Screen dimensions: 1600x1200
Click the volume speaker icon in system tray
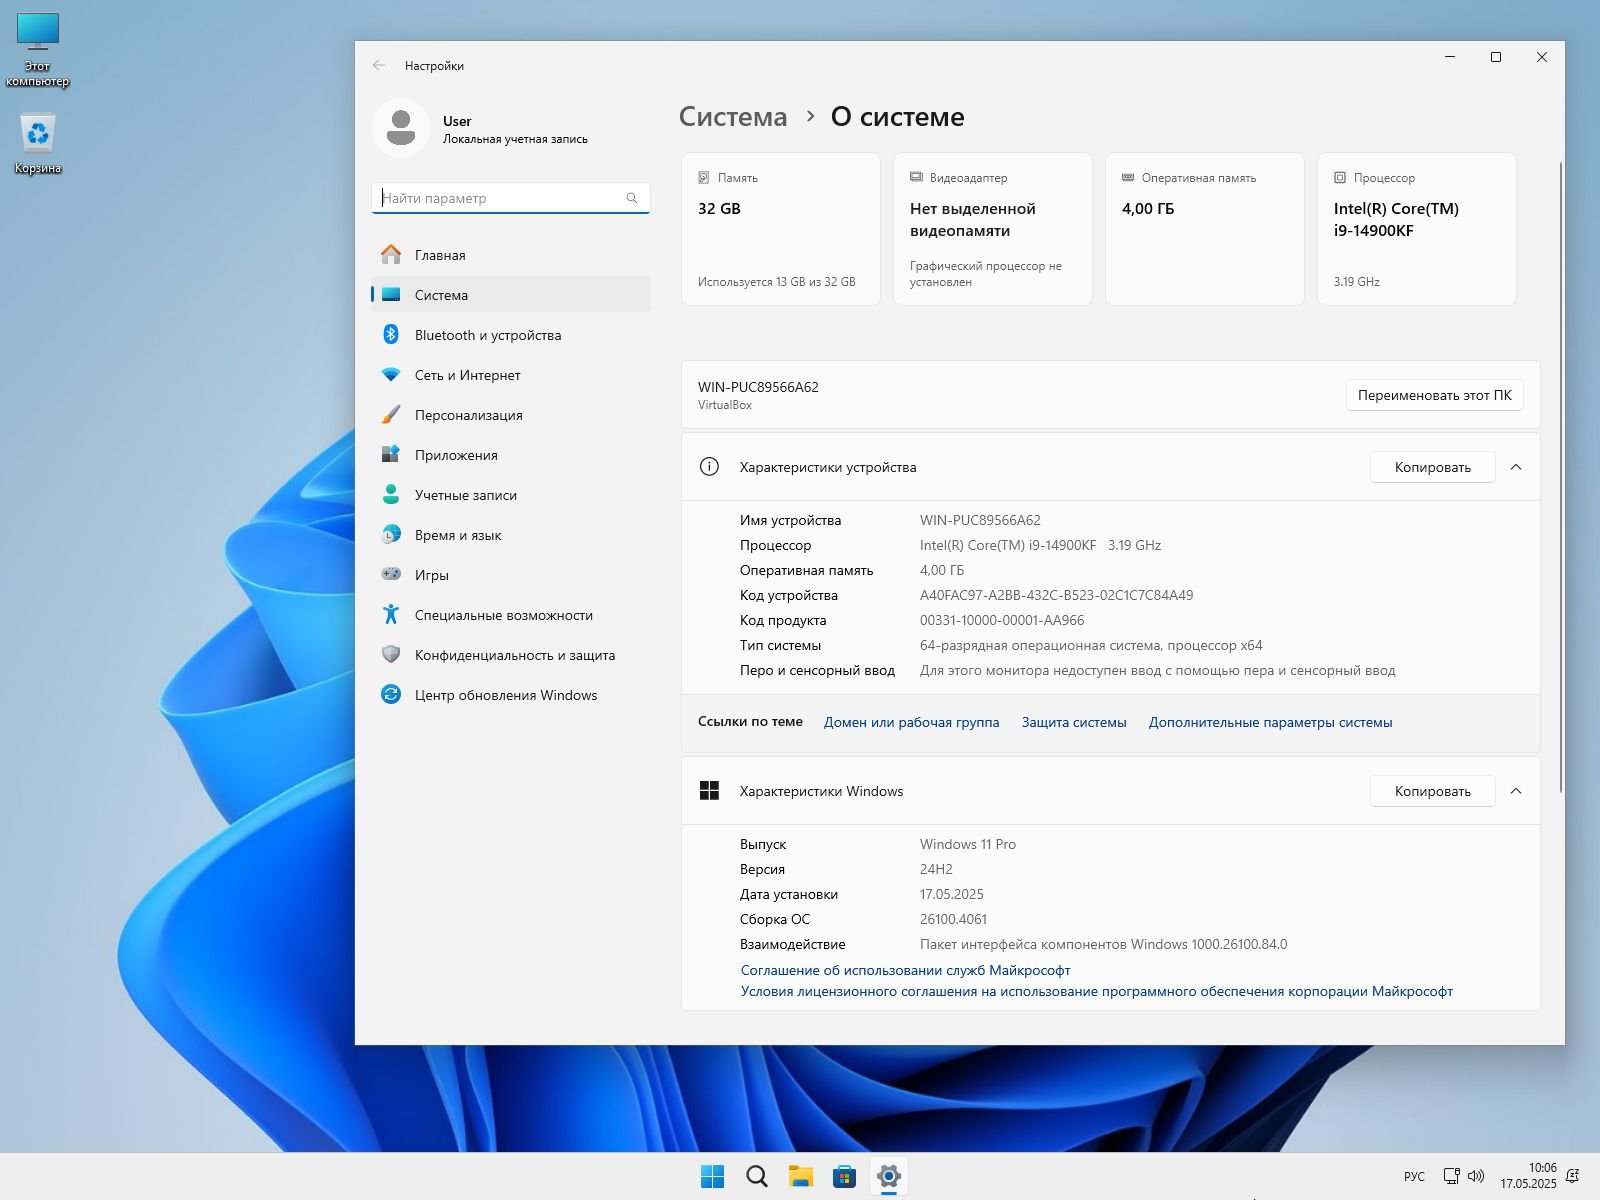point(1477,1176)
